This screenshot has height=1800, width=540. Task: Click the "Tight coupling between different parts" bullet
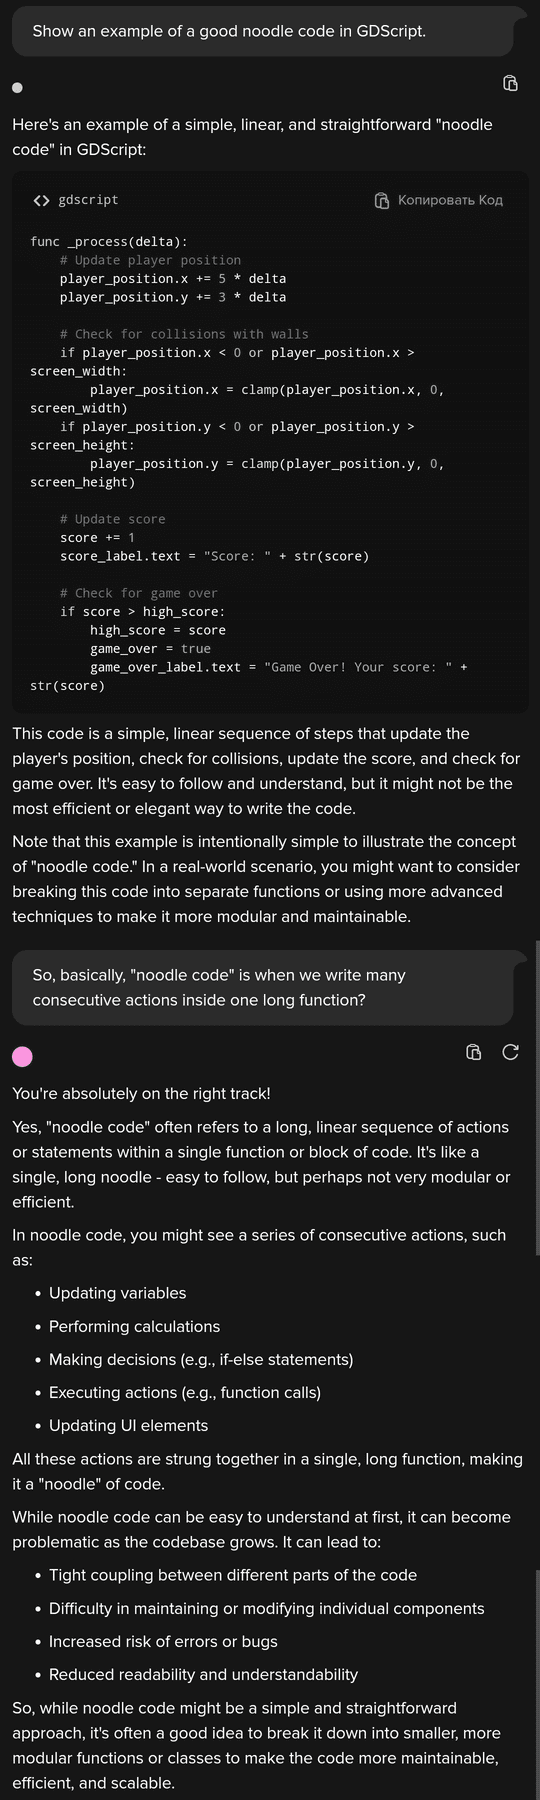pos(233,1575)
